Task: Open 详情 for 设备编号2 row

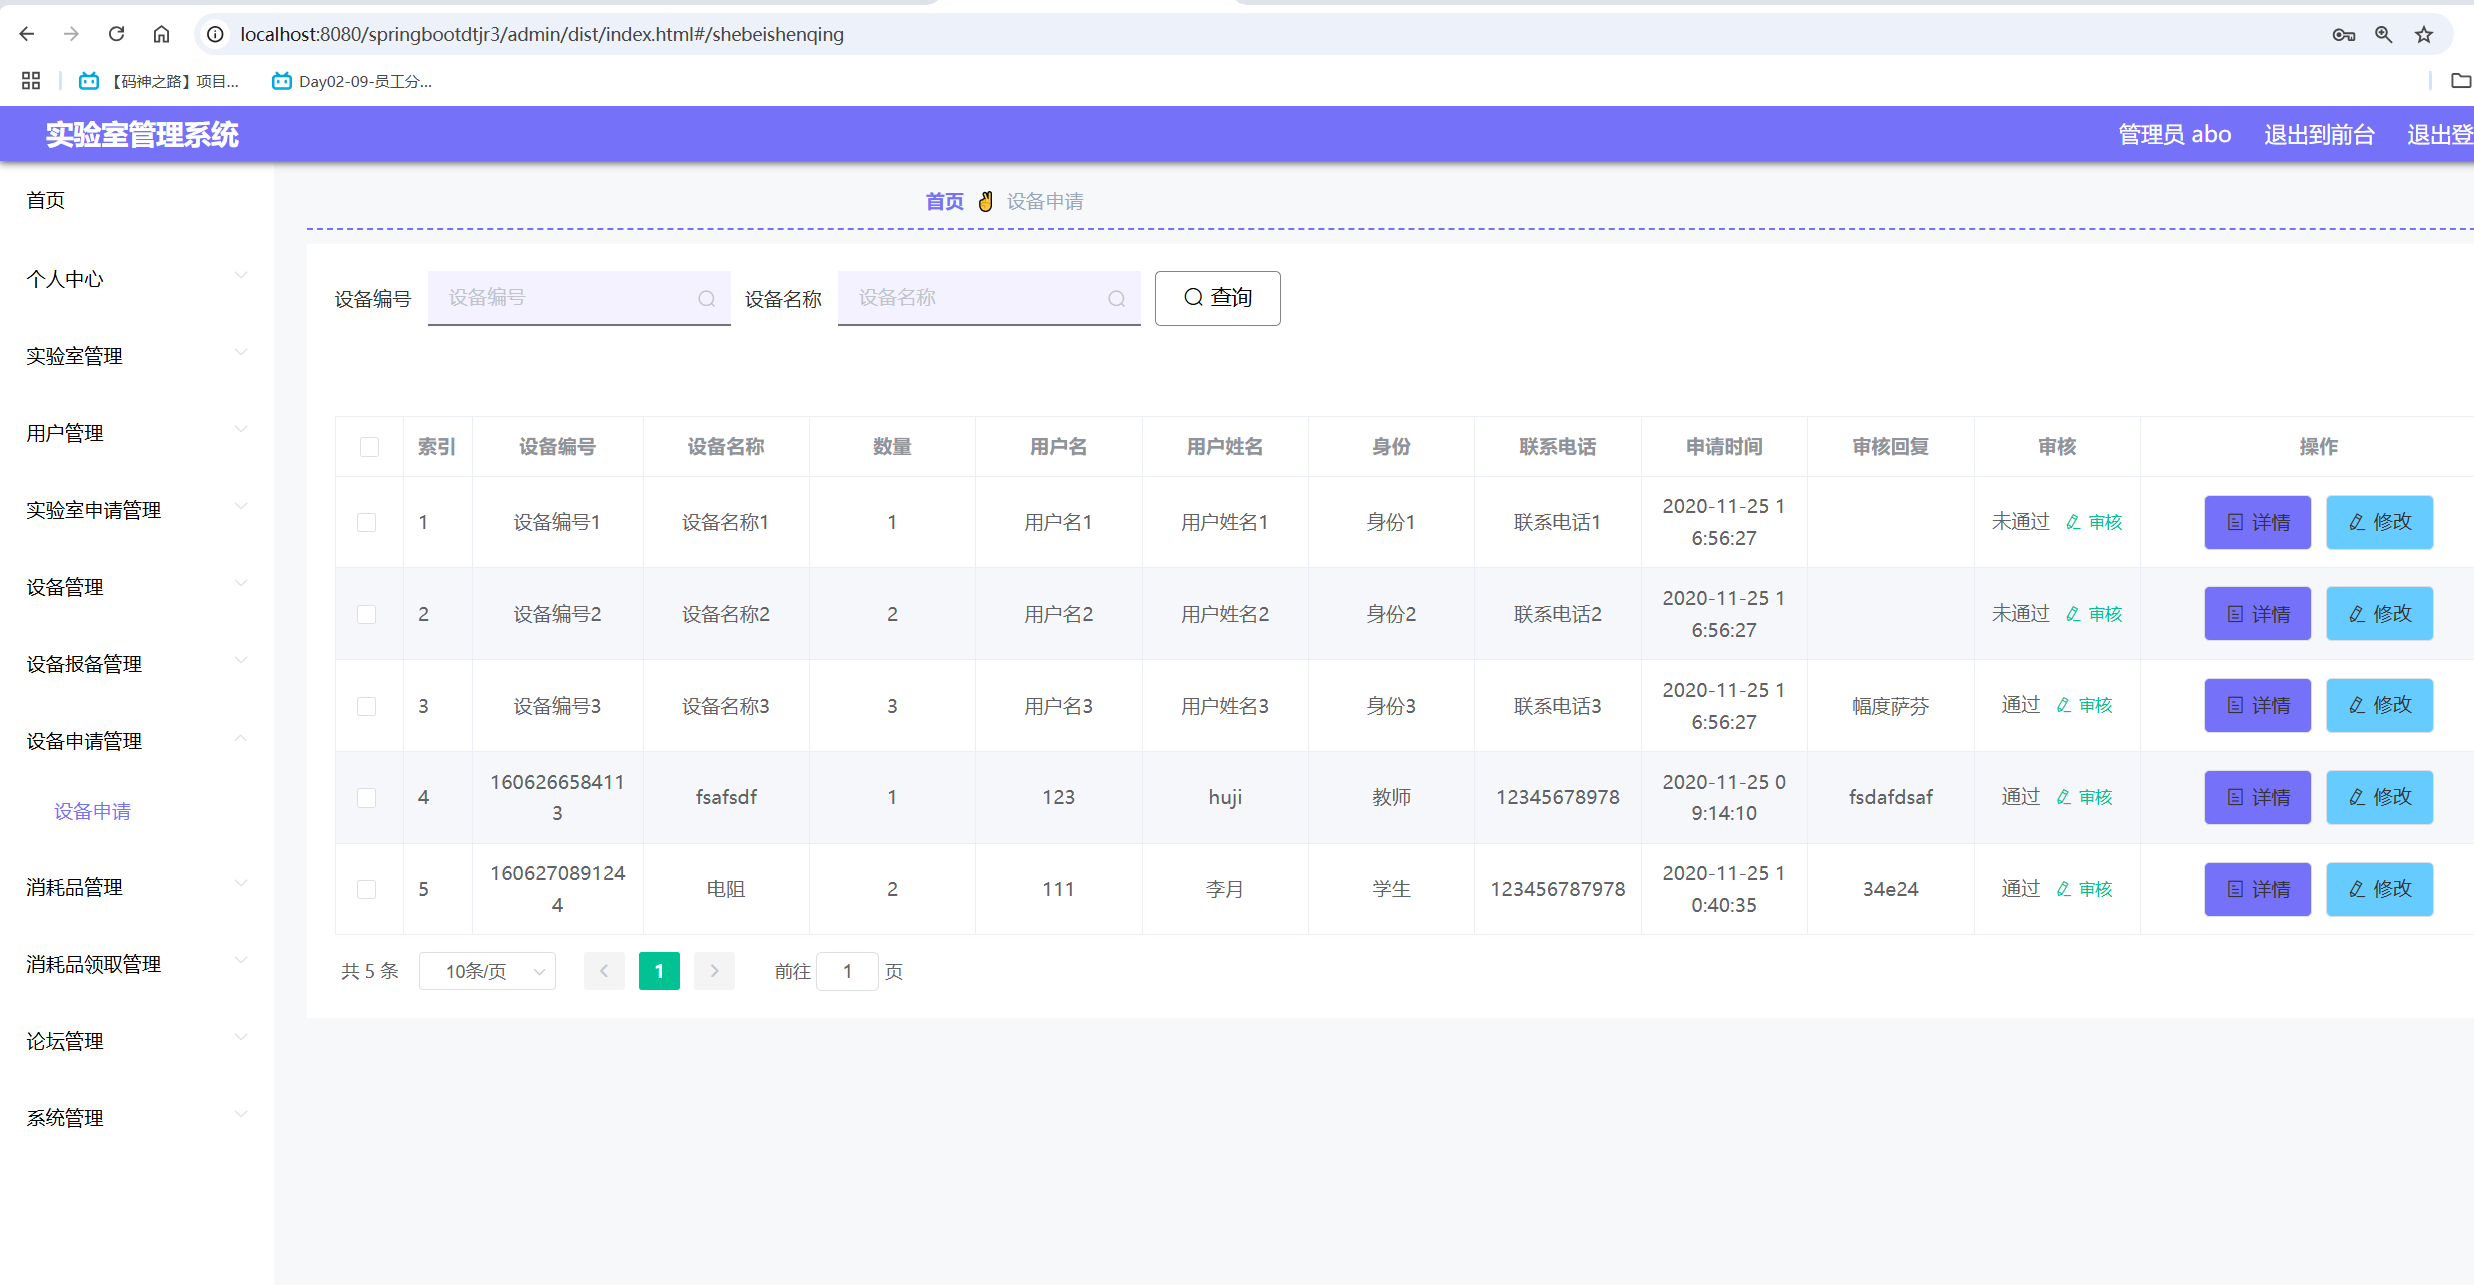Action: coord(2257,614)
